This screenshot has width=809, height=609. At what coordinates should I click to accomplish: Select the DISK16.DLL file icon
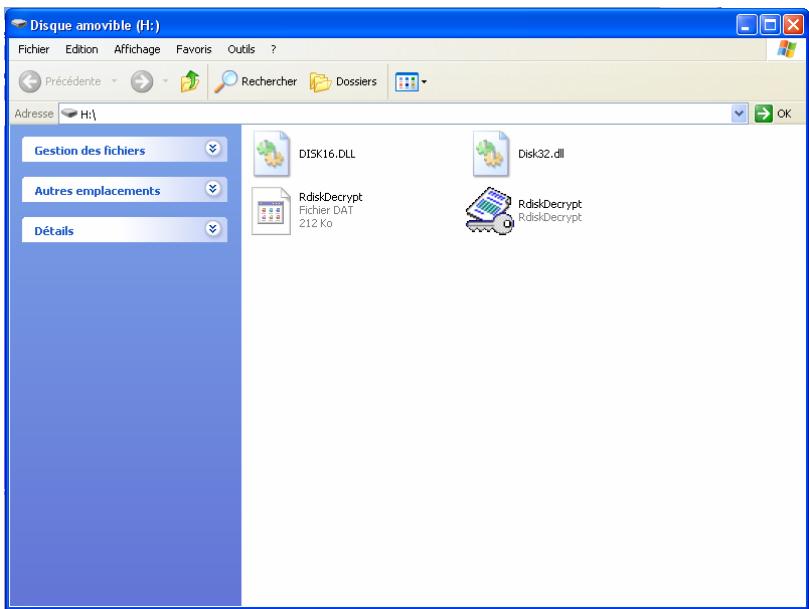point(271,154)
